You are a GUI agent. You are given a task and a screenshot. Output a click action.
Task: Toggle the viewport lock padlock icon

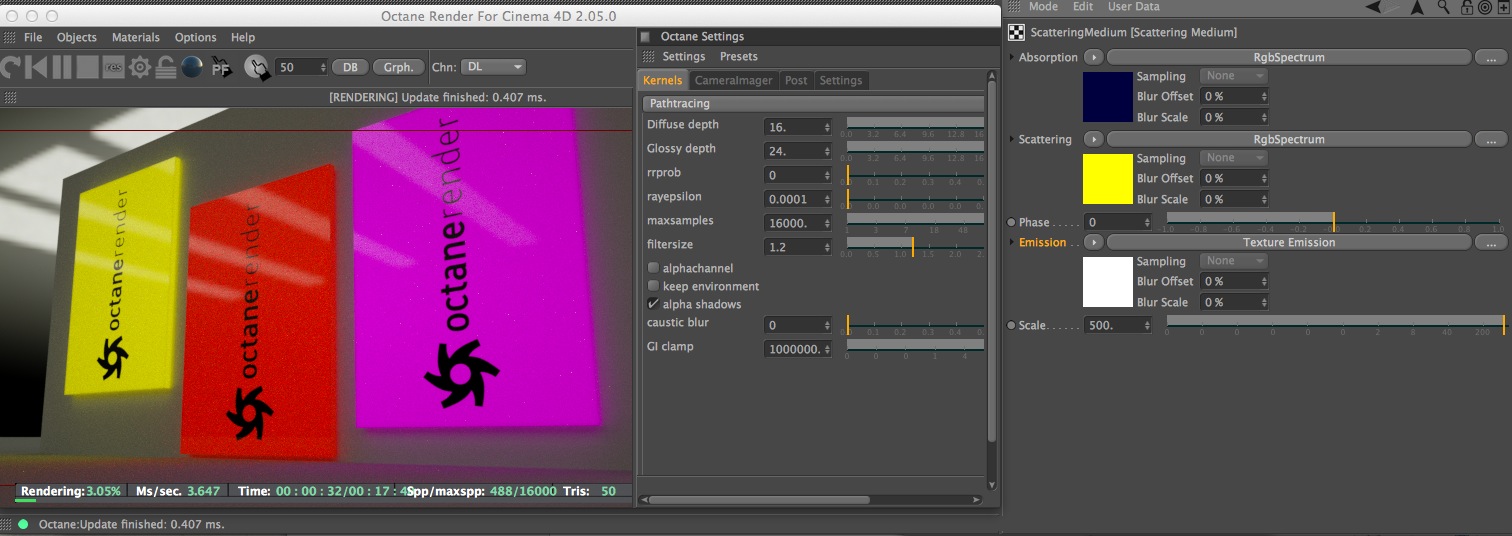[x=166, y=67]
